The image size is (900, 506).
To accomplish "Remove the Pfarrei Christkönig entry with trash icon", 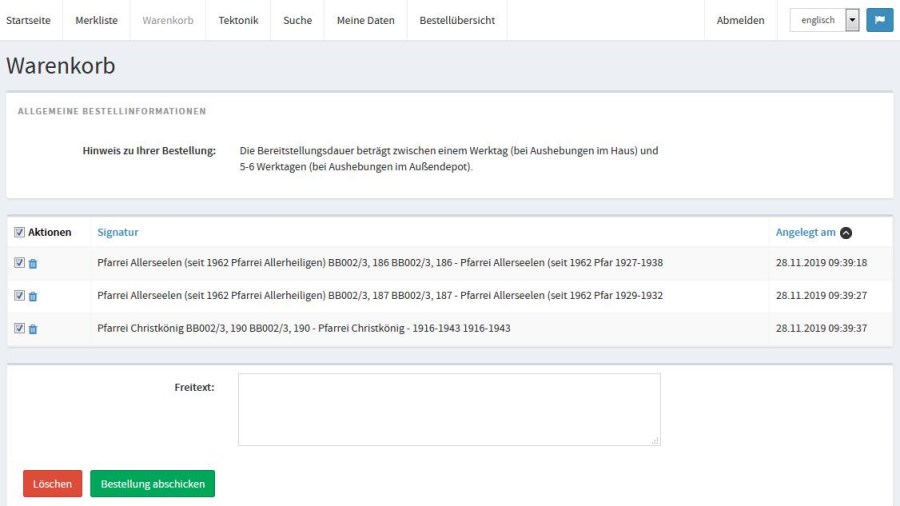I will click(33, 329).
